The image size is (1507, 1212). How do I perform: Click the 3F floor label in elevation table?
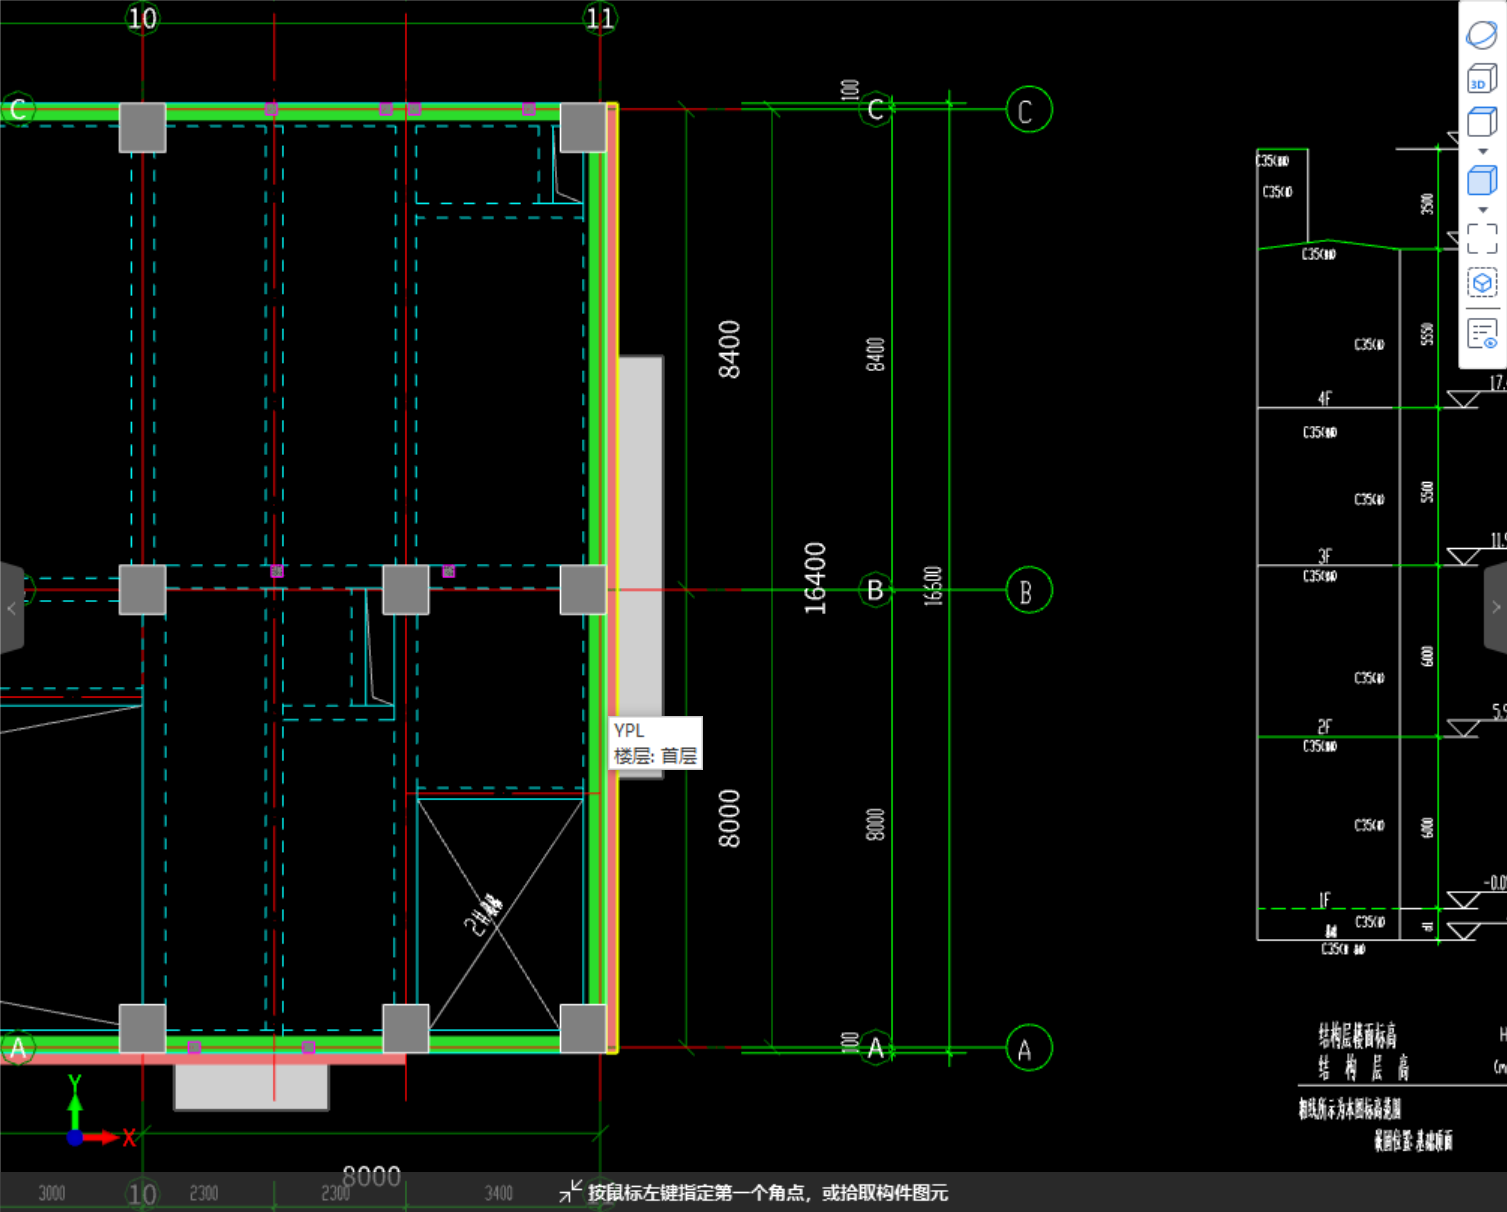coord(1324,556)
